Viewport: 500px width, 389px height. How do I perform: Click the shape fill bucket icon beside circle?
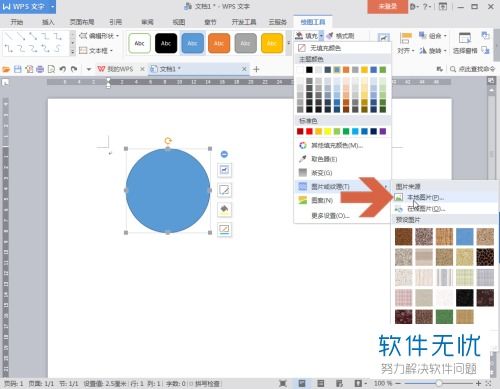point(224,210)
